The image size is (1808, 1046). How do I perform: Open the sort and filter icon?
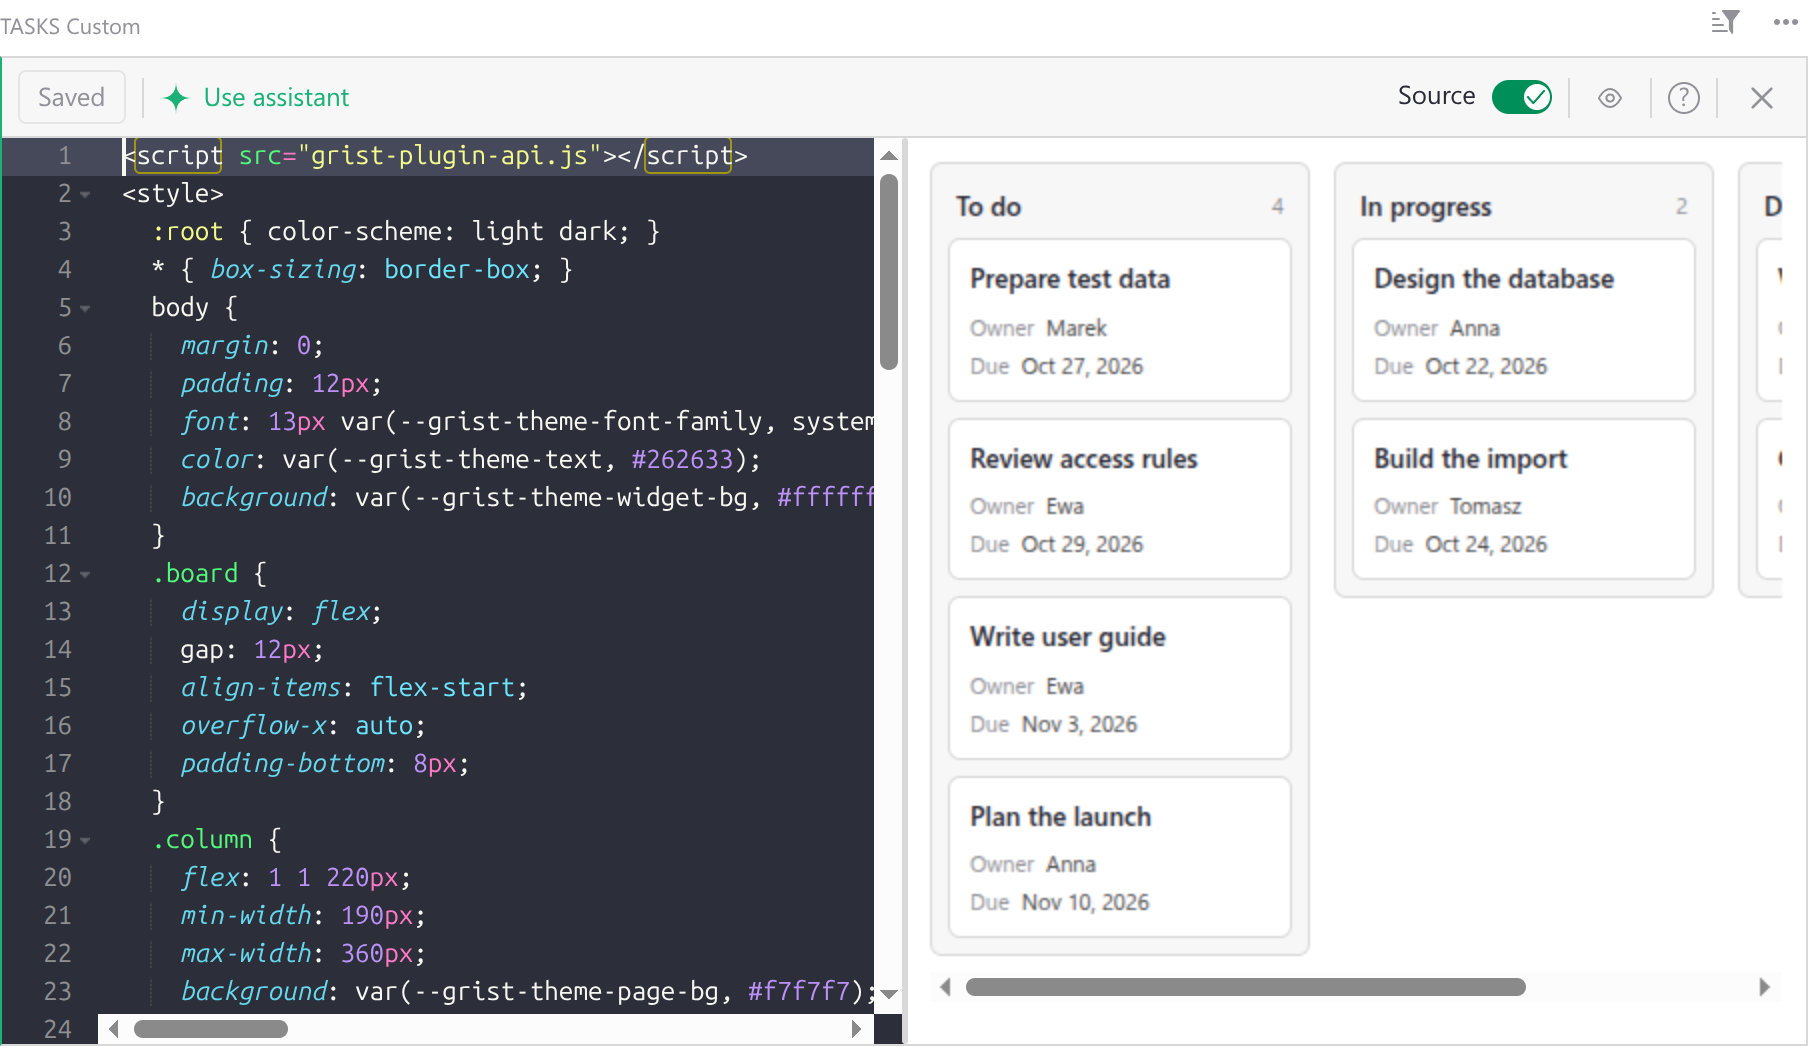(1725, 22)
